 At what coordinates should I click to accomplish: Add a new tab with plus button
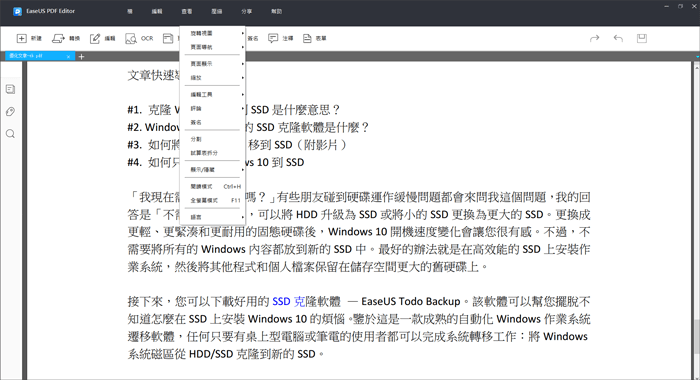click(x=81, y=56)
